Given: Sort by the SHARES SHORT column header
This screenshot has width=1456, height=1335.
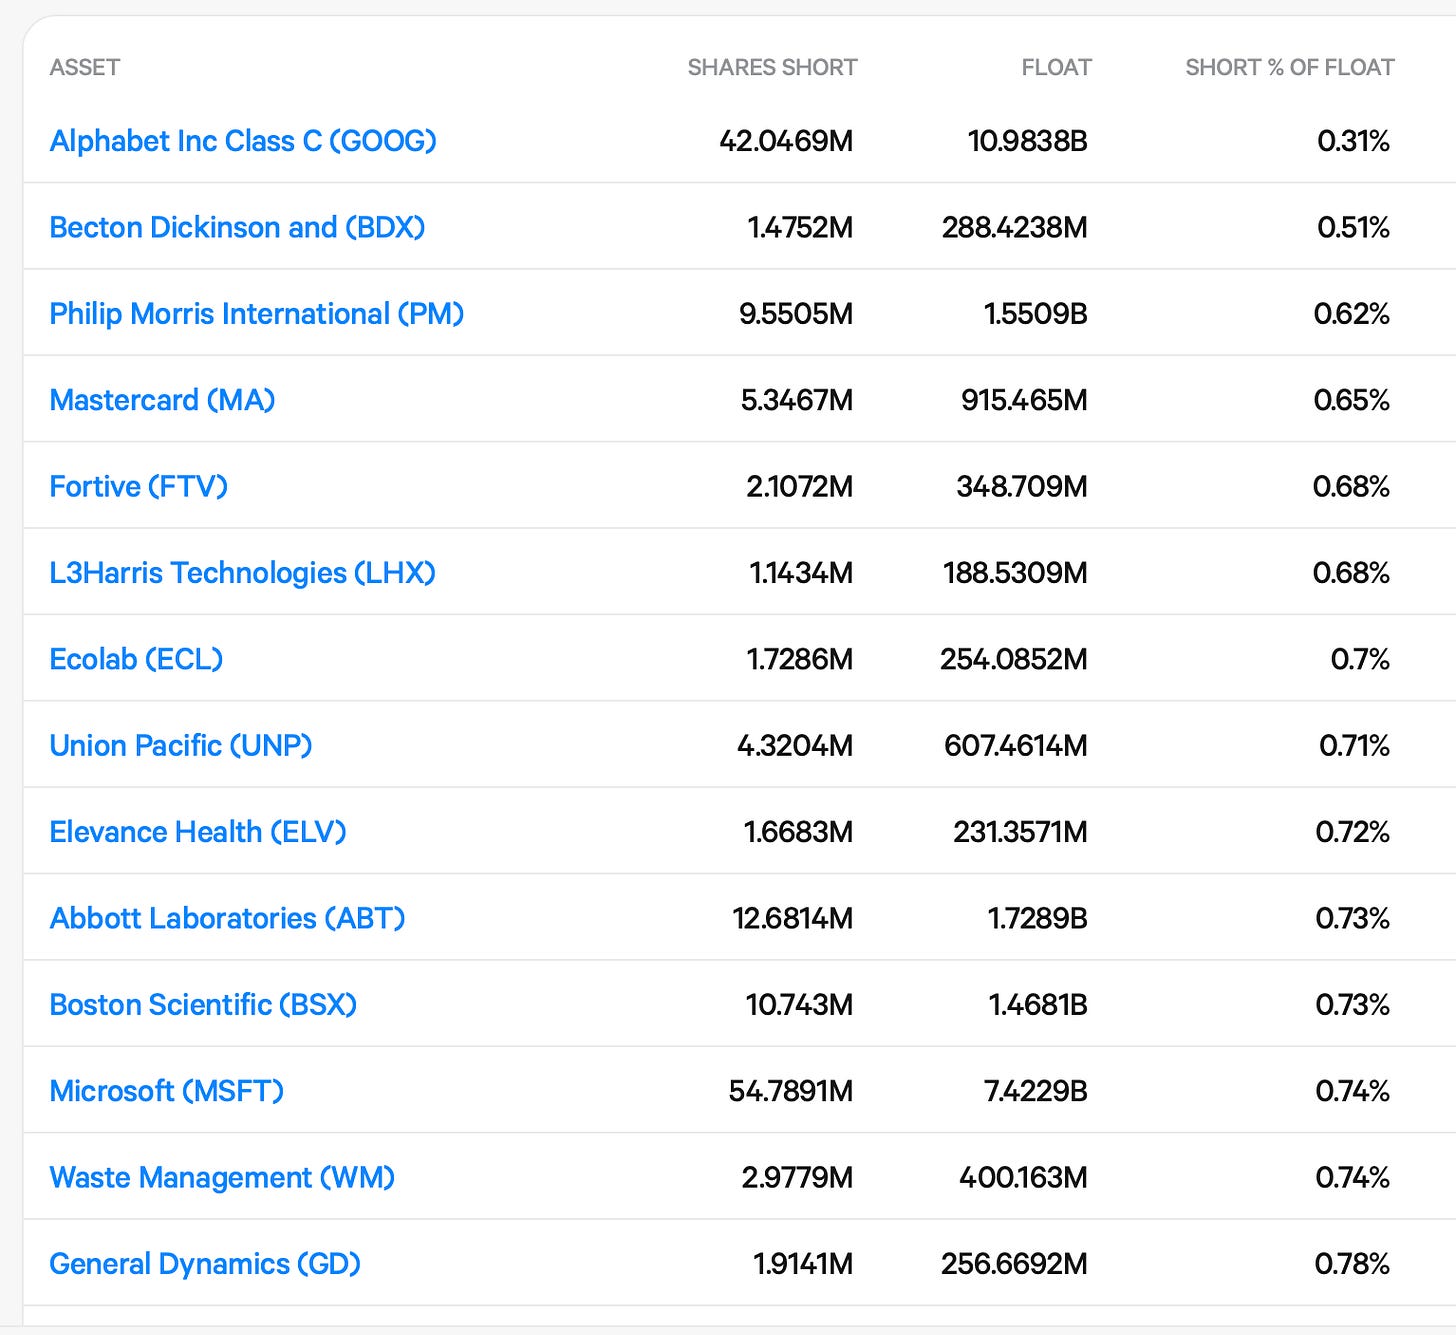Looking at the screenshot, I should [772, 67].
